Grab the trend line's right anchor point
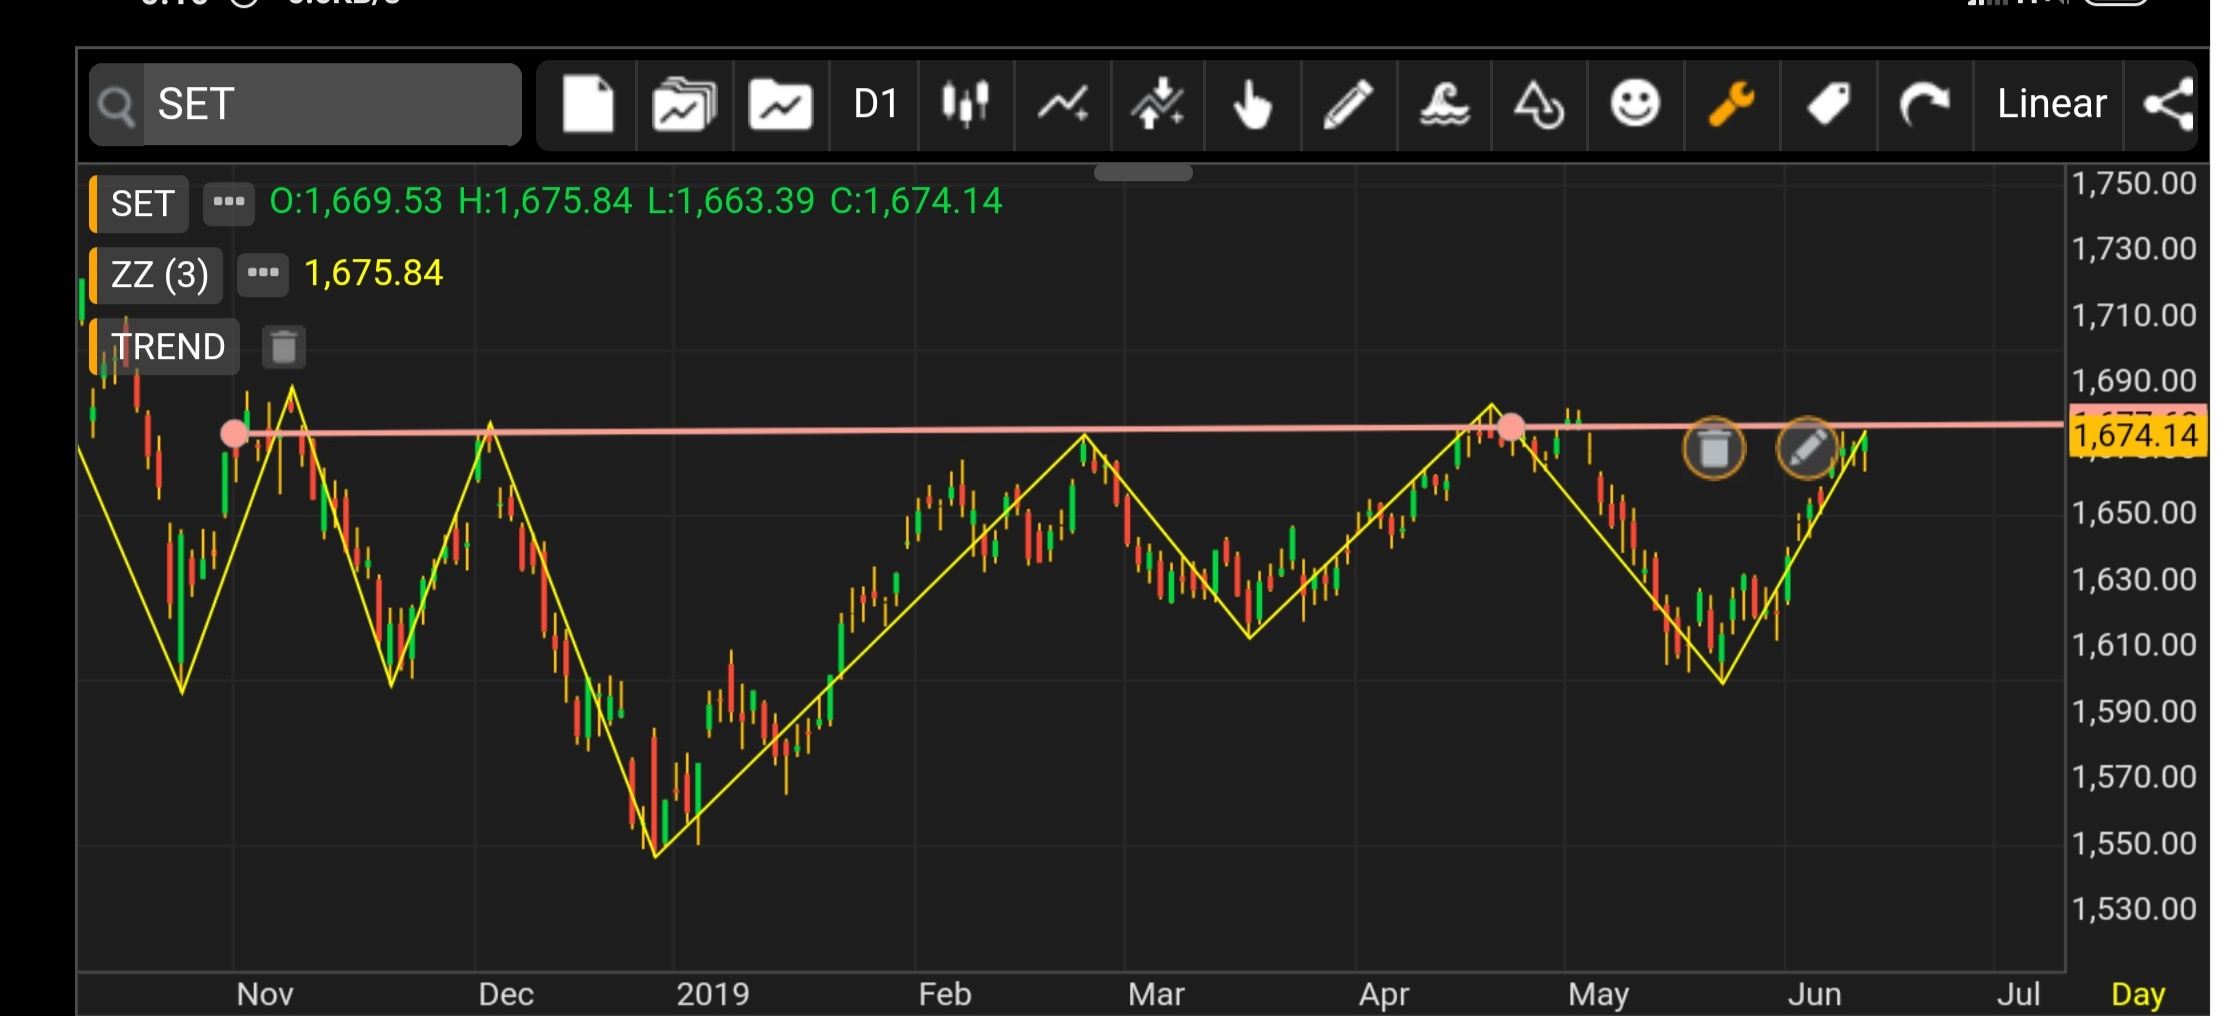The width and height of the screenshot is (2237, 1016). click(x=1511, y=427)
